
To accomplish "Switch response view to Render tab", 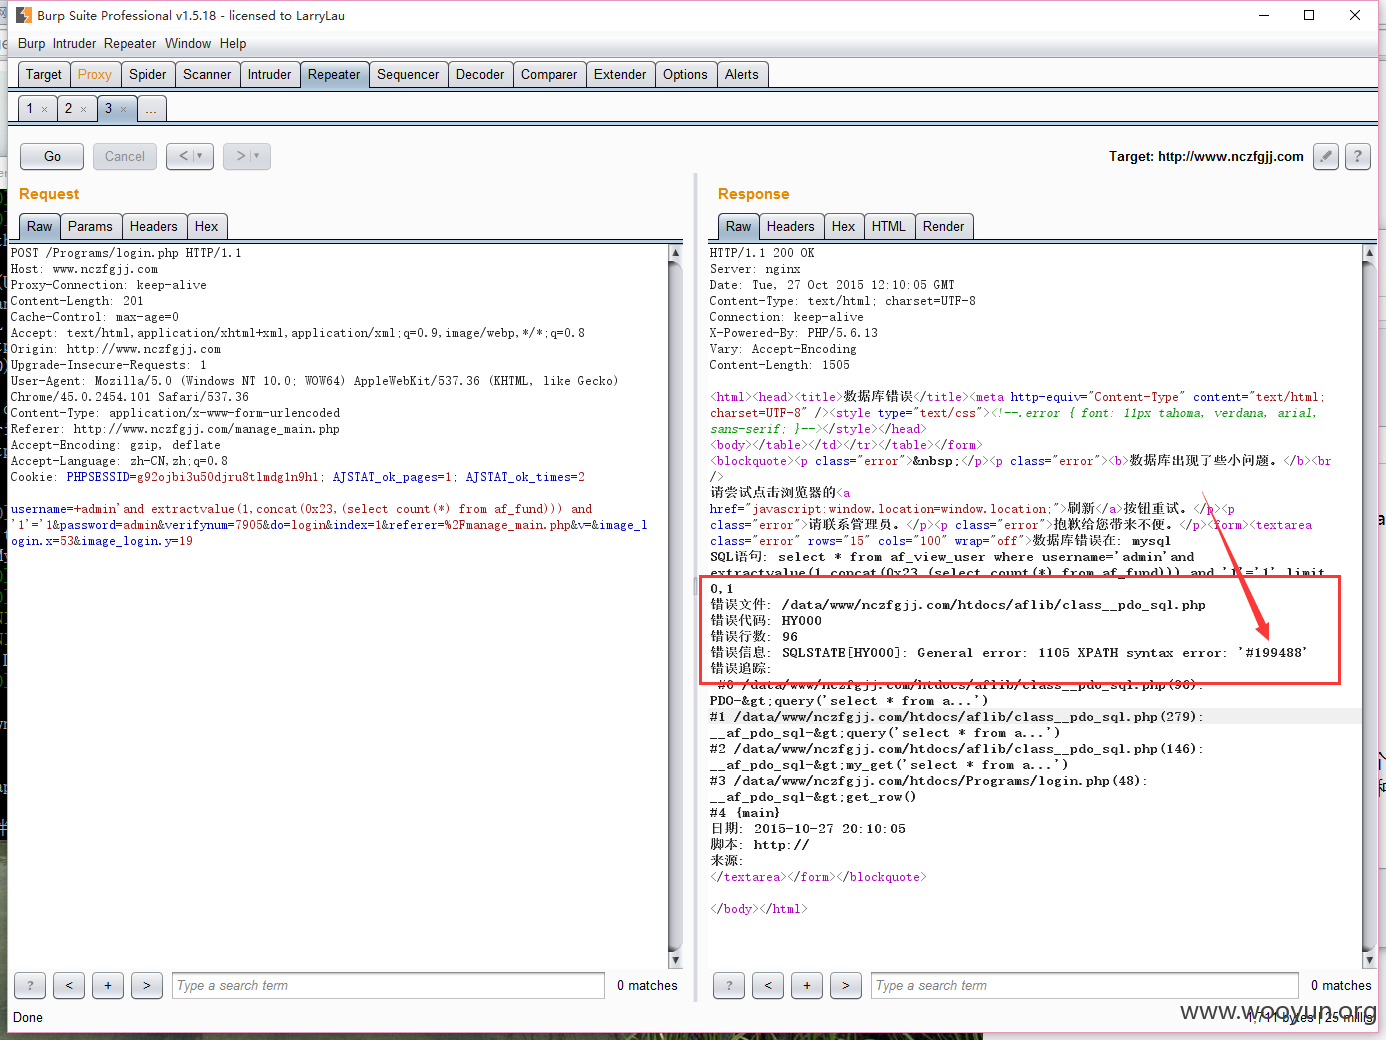I will point(944,226).
